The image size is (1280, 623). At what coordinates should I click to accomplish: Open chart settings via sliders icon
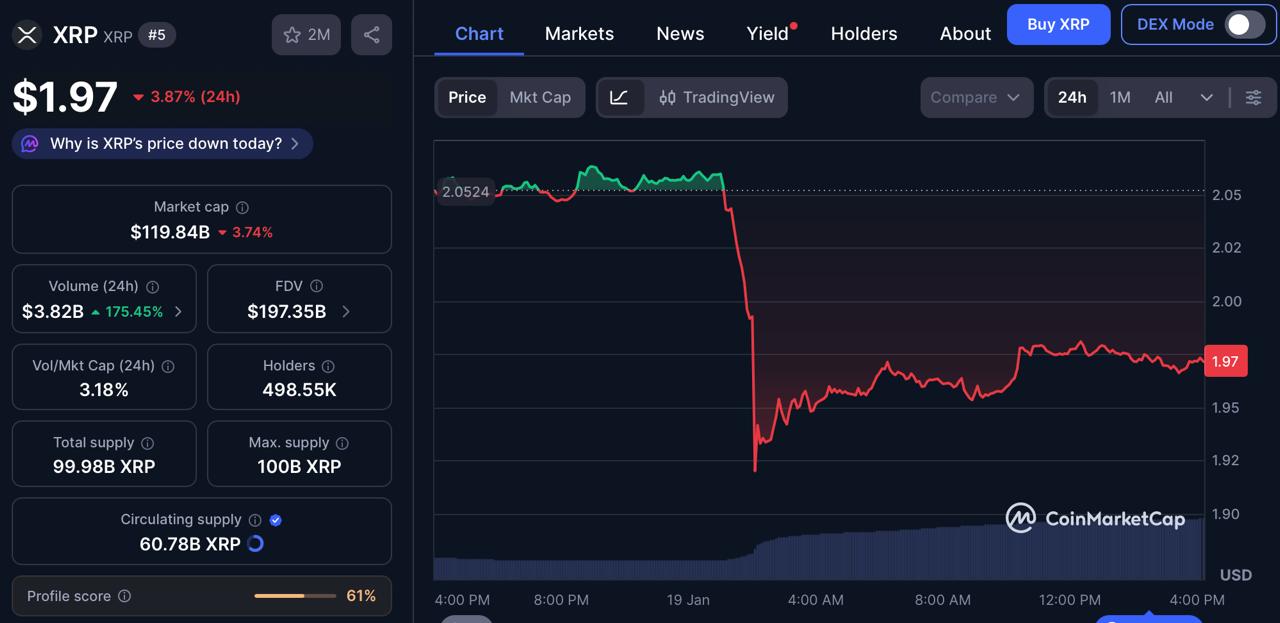[x=1253, y=97]
